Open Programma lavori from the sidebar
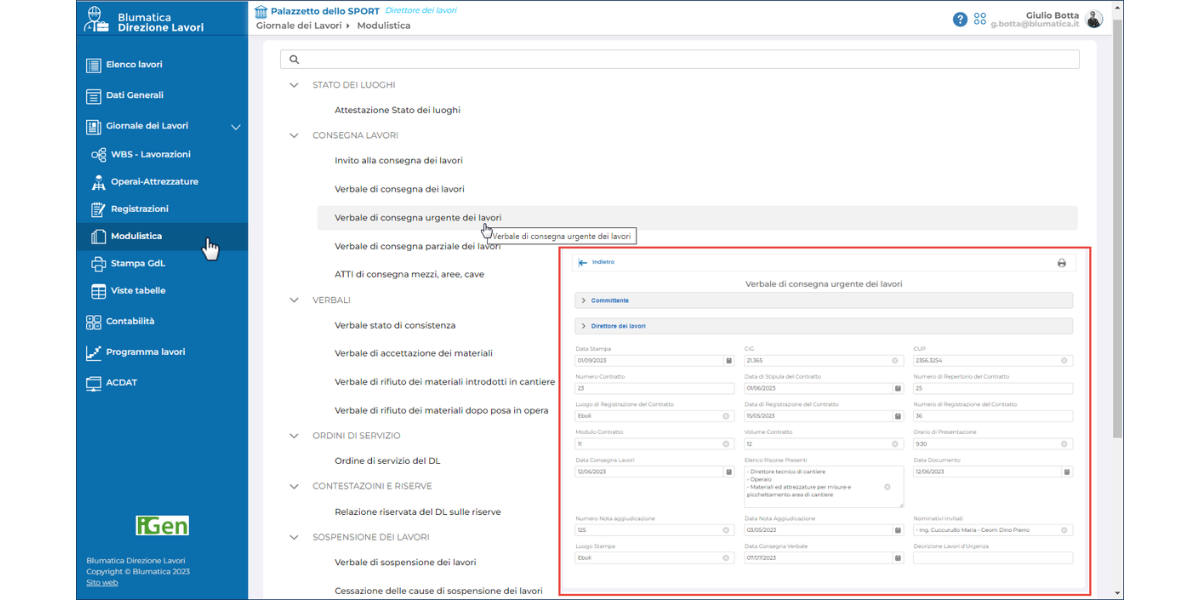The height and width of the screenshot is (600, 1200). 145,352
